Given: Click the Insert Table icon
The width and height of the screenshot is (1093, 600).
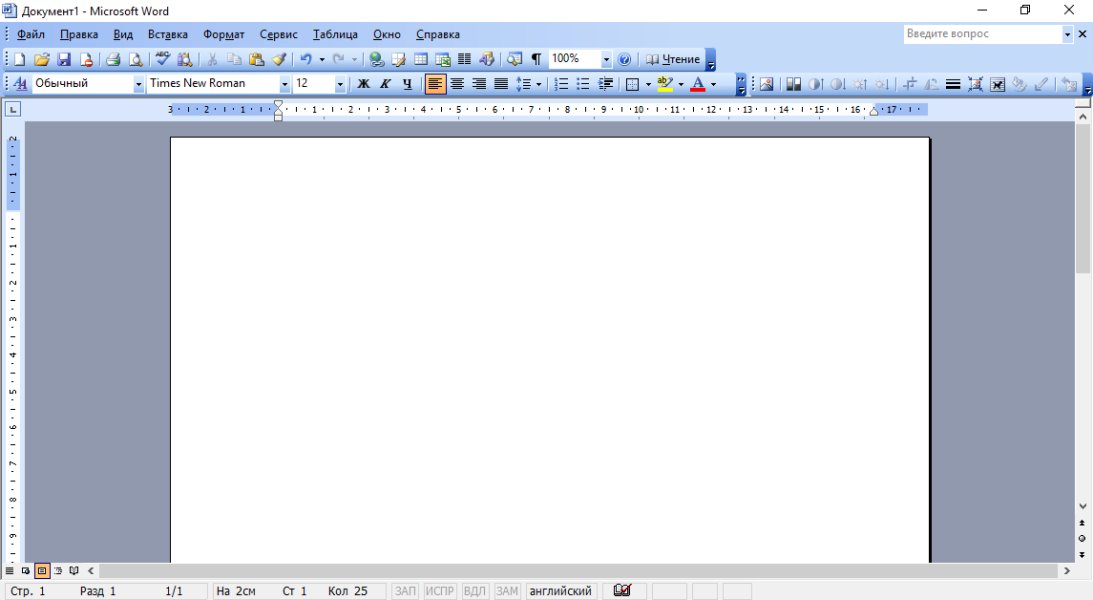Looking at the screenshot, I should coord(421,59).
